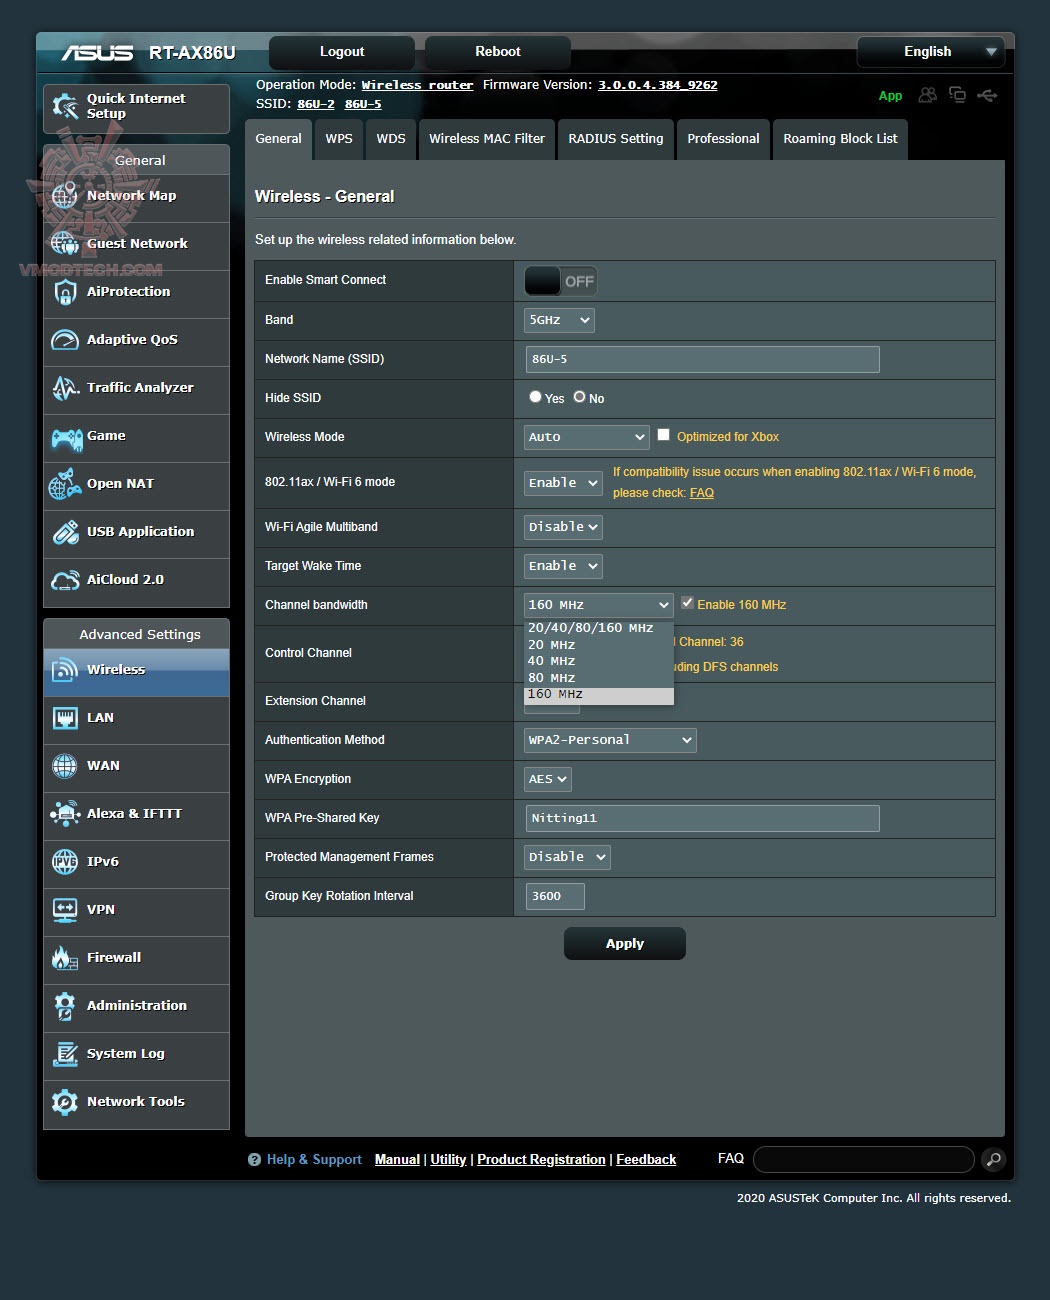Open the Authentication Method dropdown
Screen dimensions: 1050x1300
610,740
